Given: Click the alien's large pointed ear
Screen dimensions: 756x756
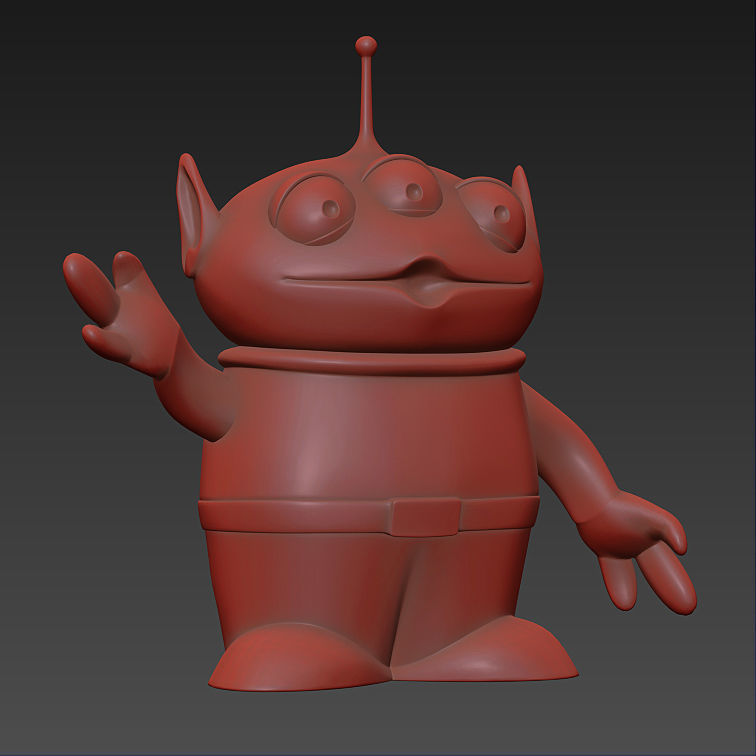Looking at the screenshot, I should click(x=195, y=215).
